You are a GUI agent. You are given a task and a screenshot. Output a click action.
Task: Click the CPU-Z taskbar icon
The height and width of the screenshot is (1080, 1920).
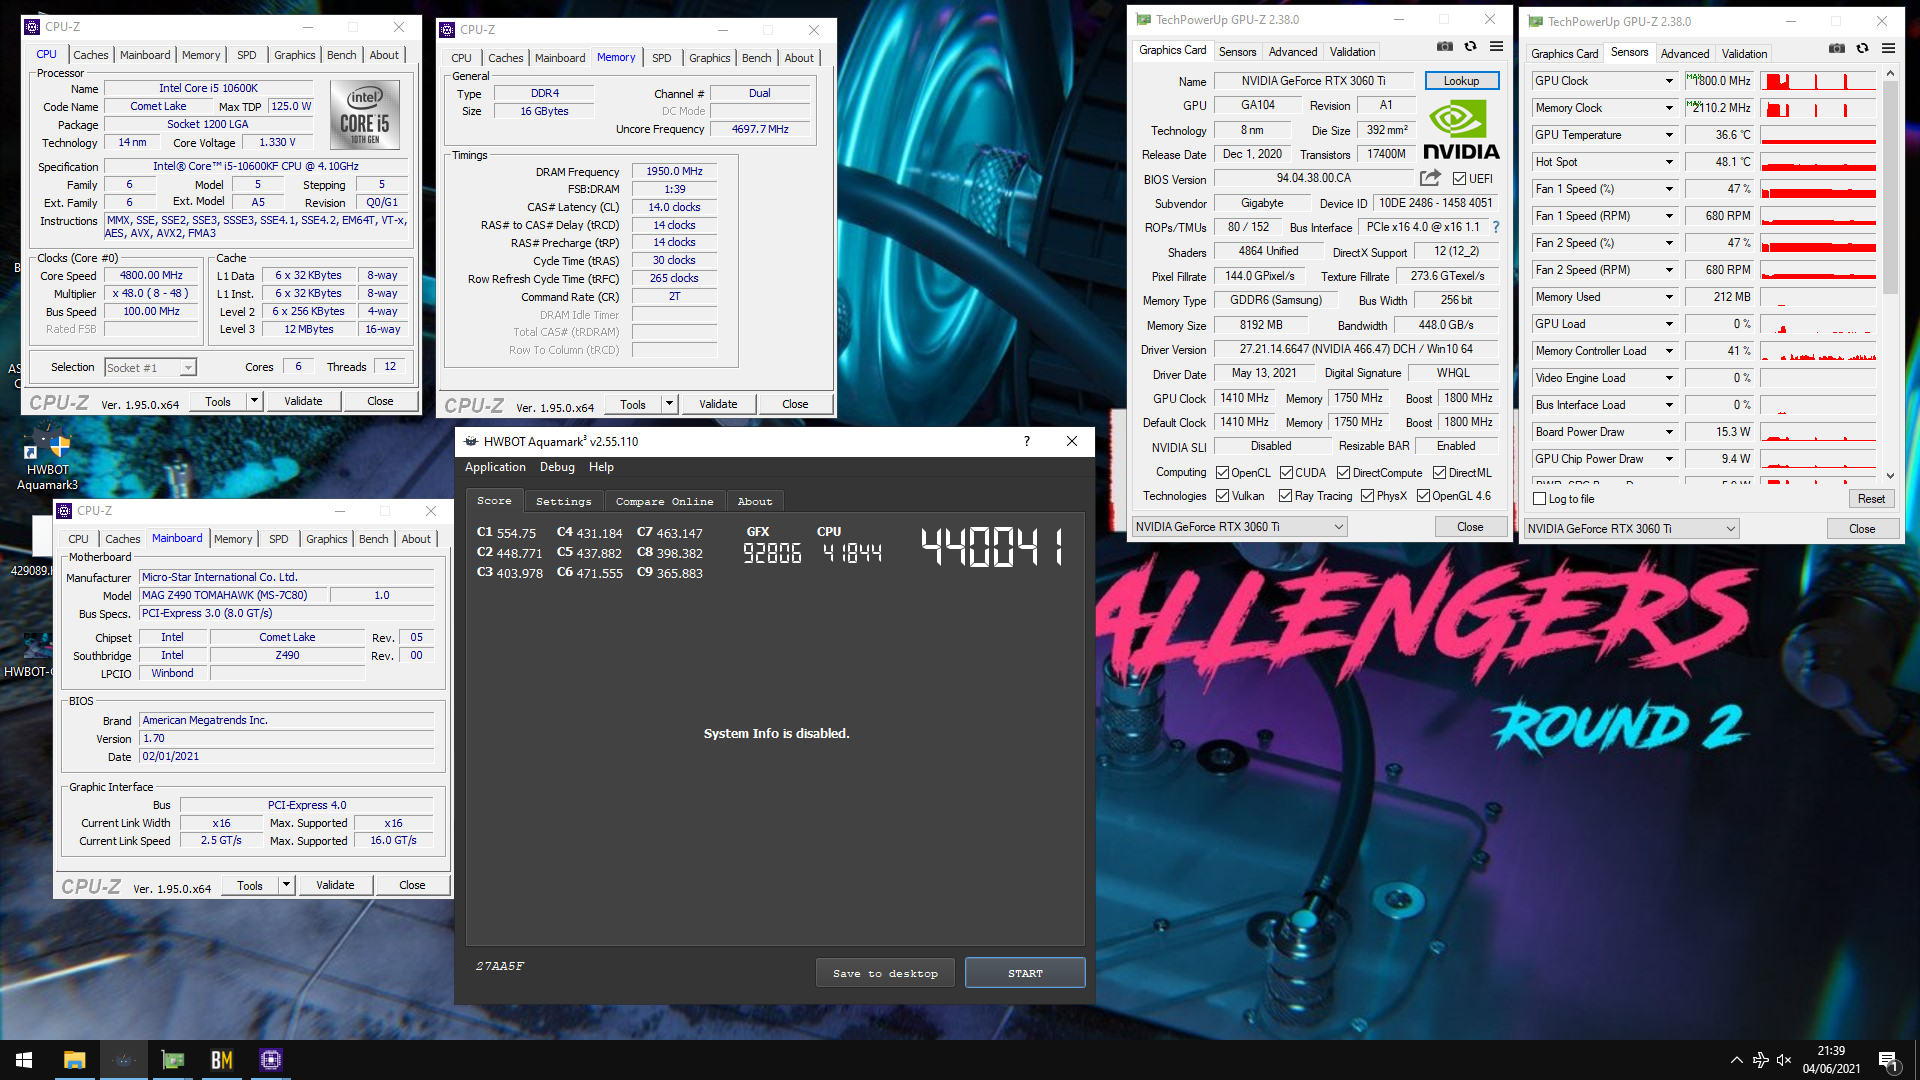coord(271,1060)
